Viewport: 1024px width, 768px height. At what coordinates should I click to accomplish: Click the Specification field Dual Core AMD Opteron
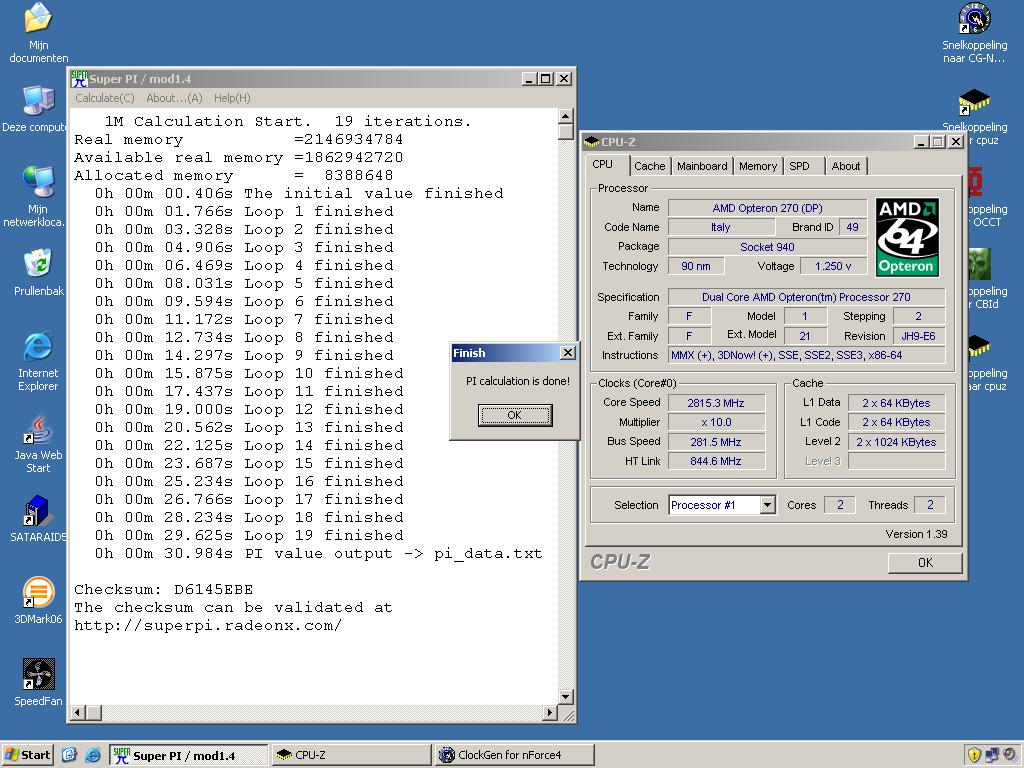click(x=807, y=297)
